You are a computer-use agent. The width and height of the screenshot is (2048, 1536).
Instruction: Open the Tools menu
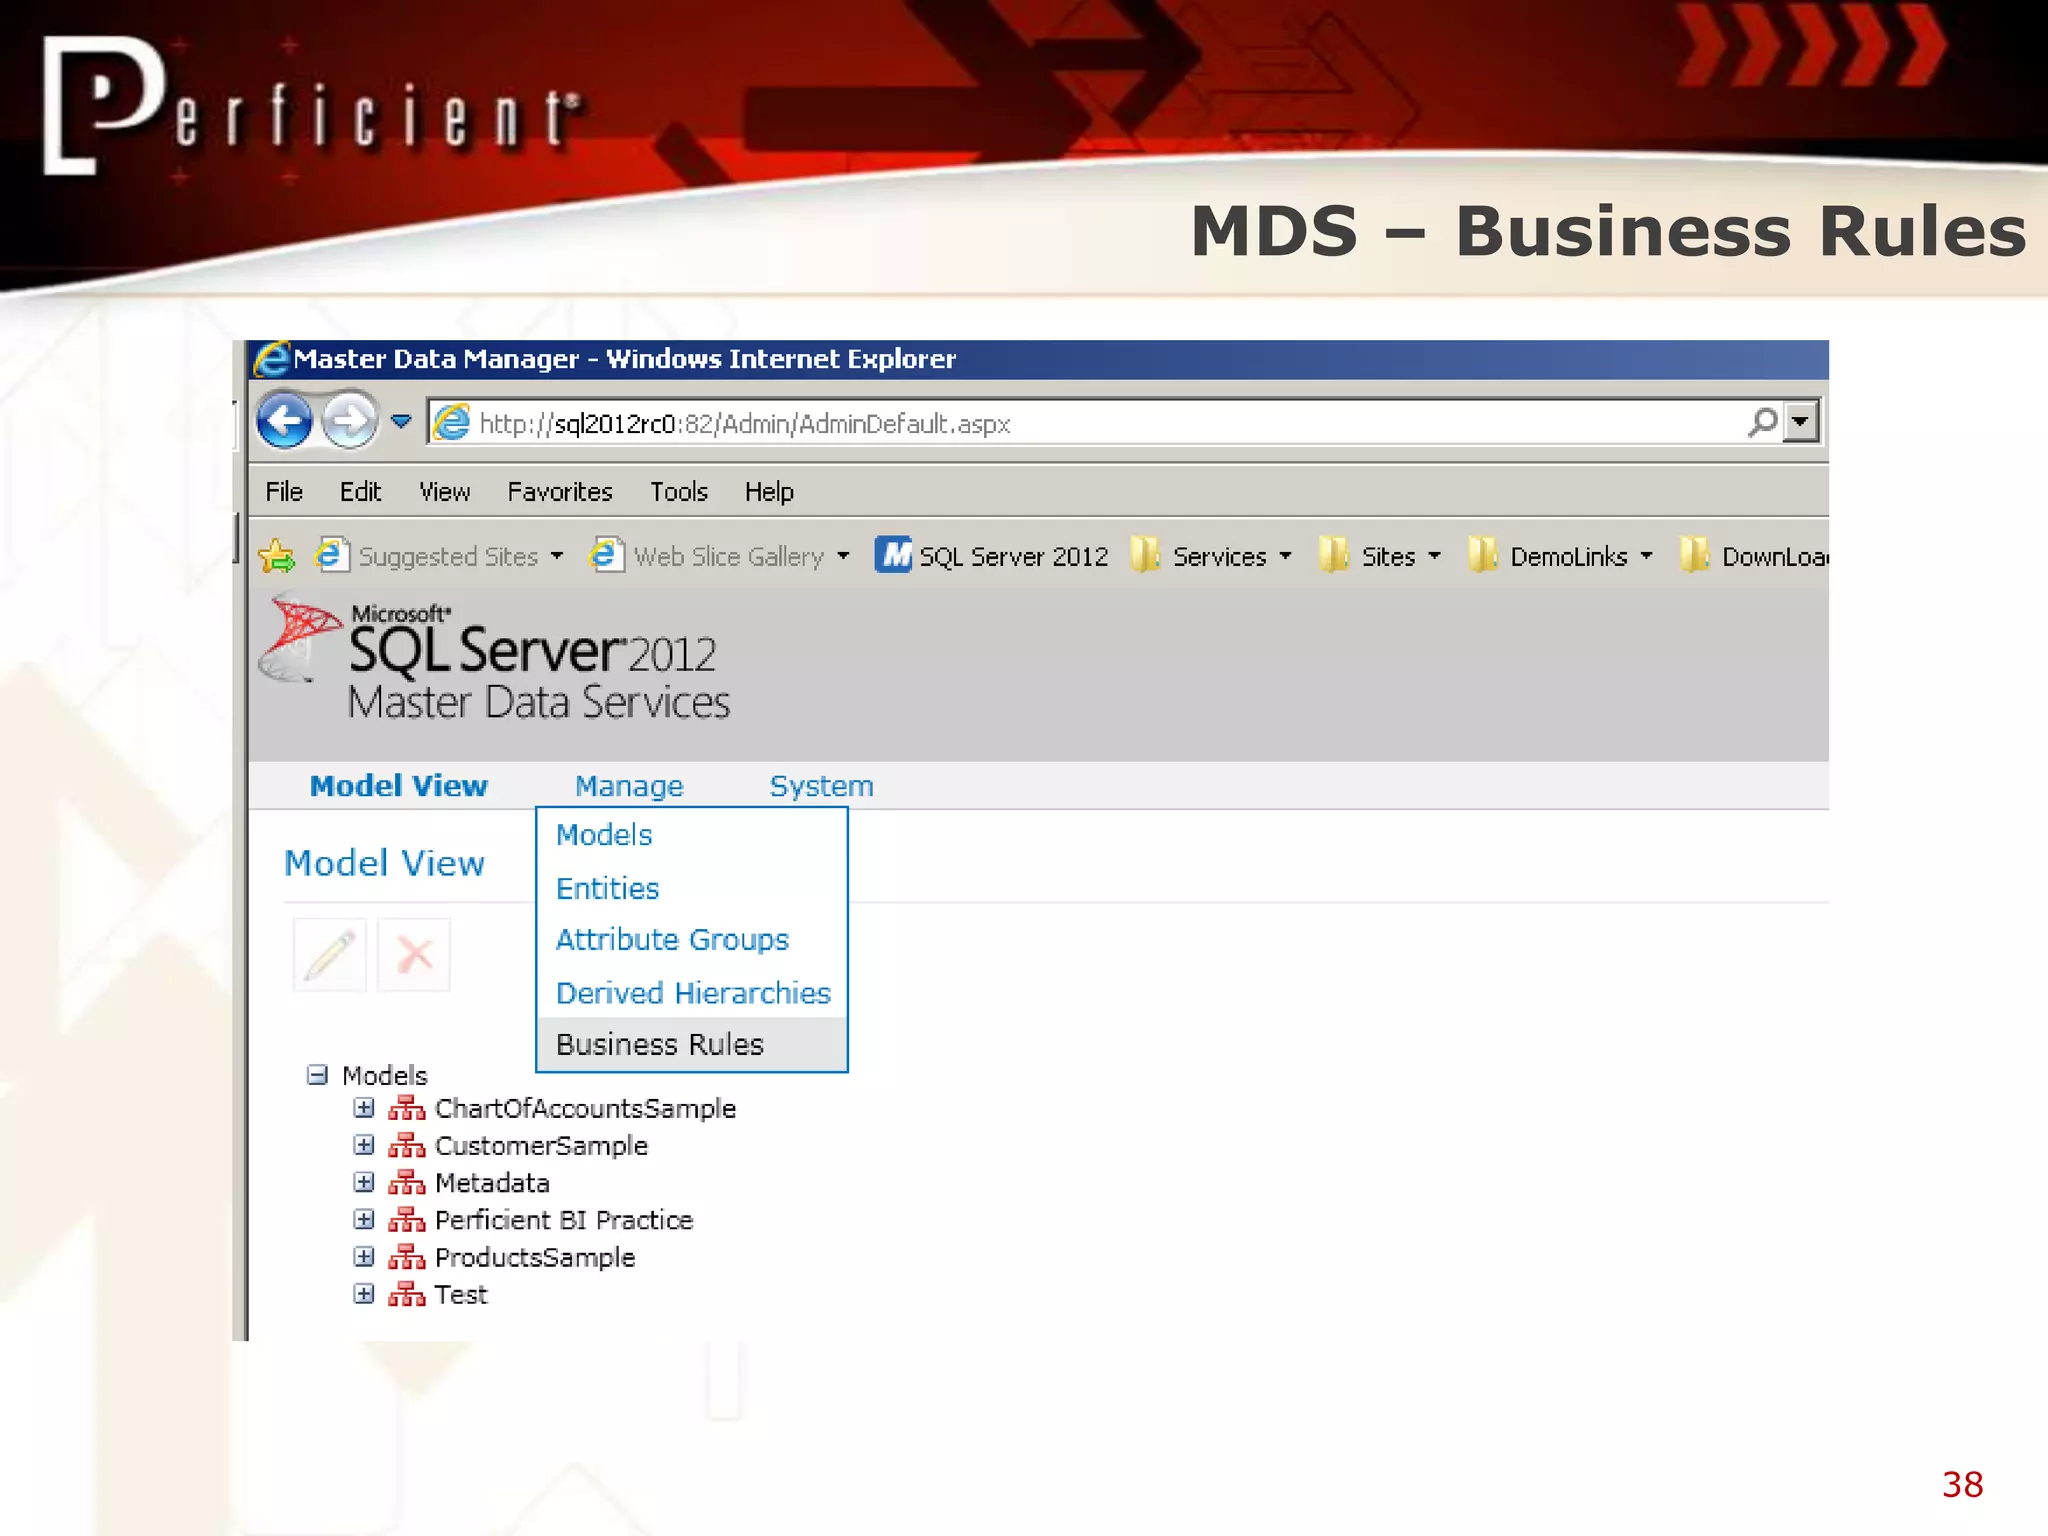point(679,492)
